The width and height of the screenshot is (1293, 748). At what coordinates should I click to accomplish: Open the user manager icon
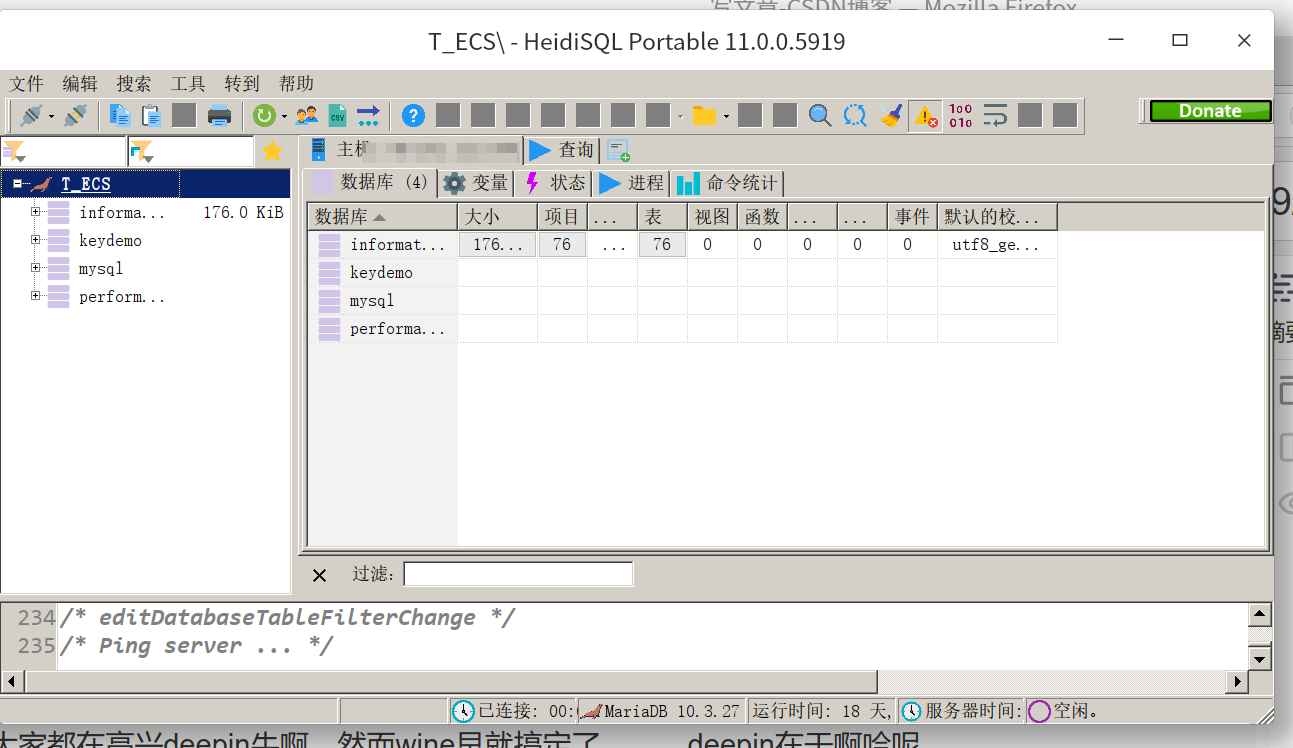[x=308, y=115]
